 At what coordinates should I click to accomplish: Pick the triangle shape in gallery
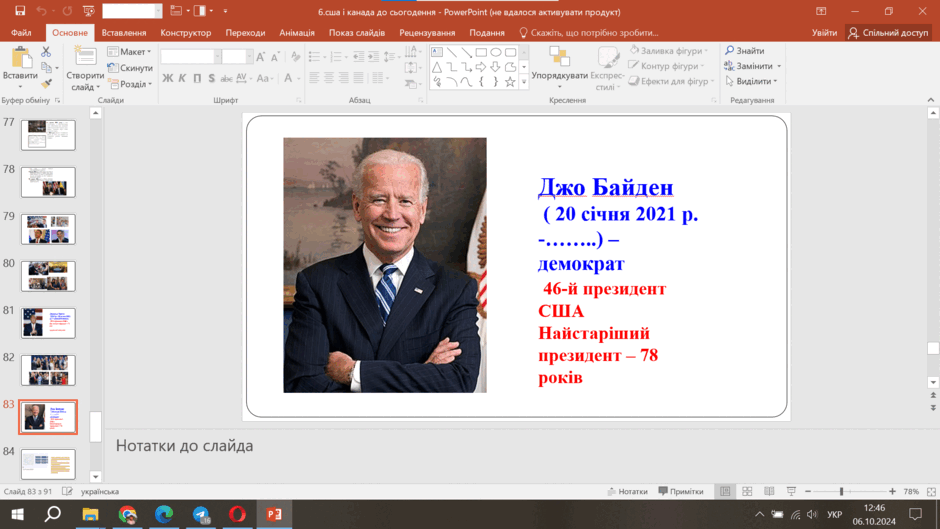(x=437, y=67)
